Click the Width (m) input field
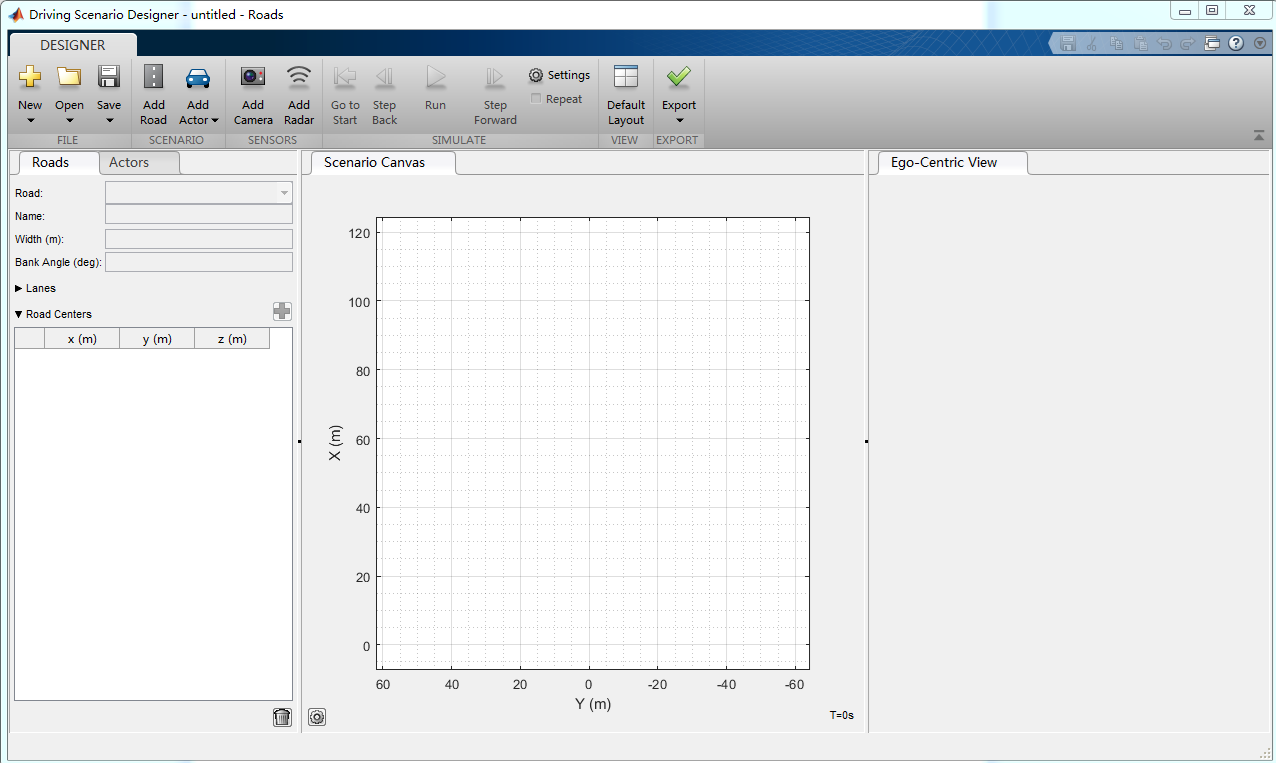This screenshot has width=1276, height=763. (199, 238)
